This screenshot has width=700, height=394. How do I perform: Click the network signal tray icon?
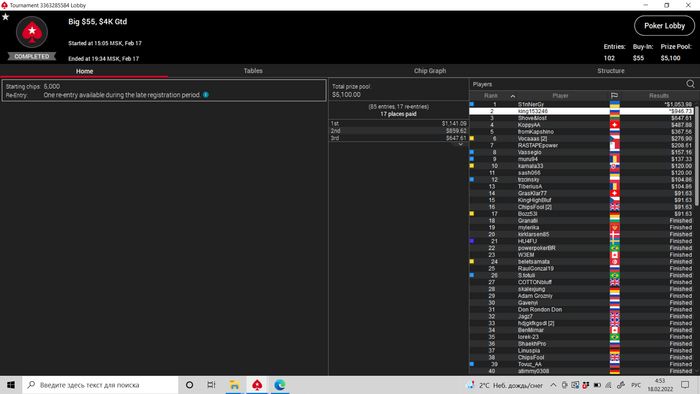(608, 385)
